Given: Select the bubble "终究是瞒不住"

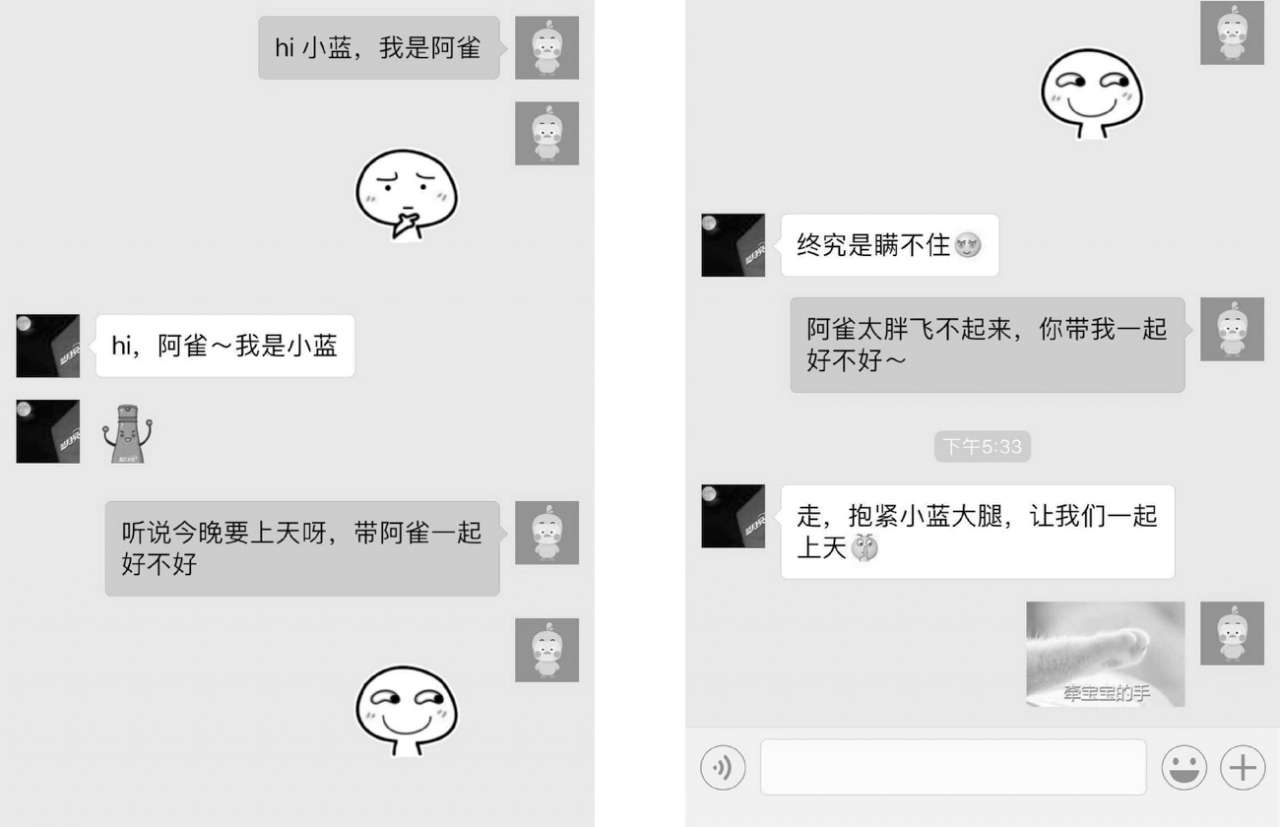Looking at the screenshot, I should tap(890, 245).
